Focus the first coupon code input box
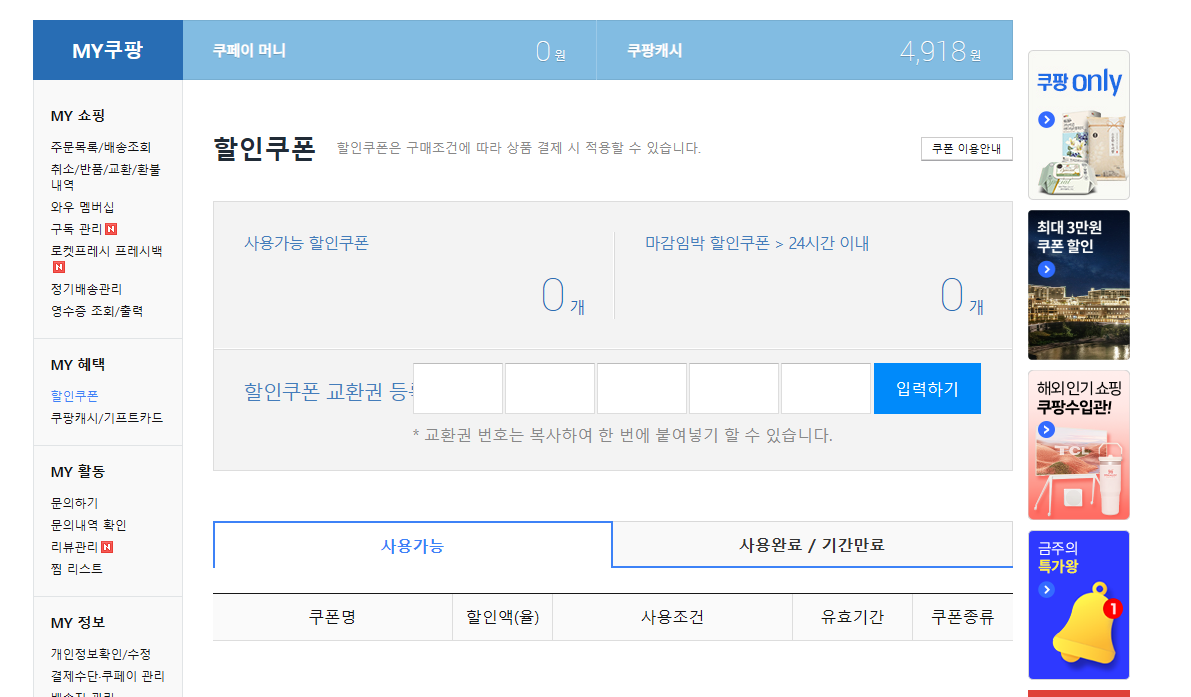The image size is (1191, 697). point(458,389)
